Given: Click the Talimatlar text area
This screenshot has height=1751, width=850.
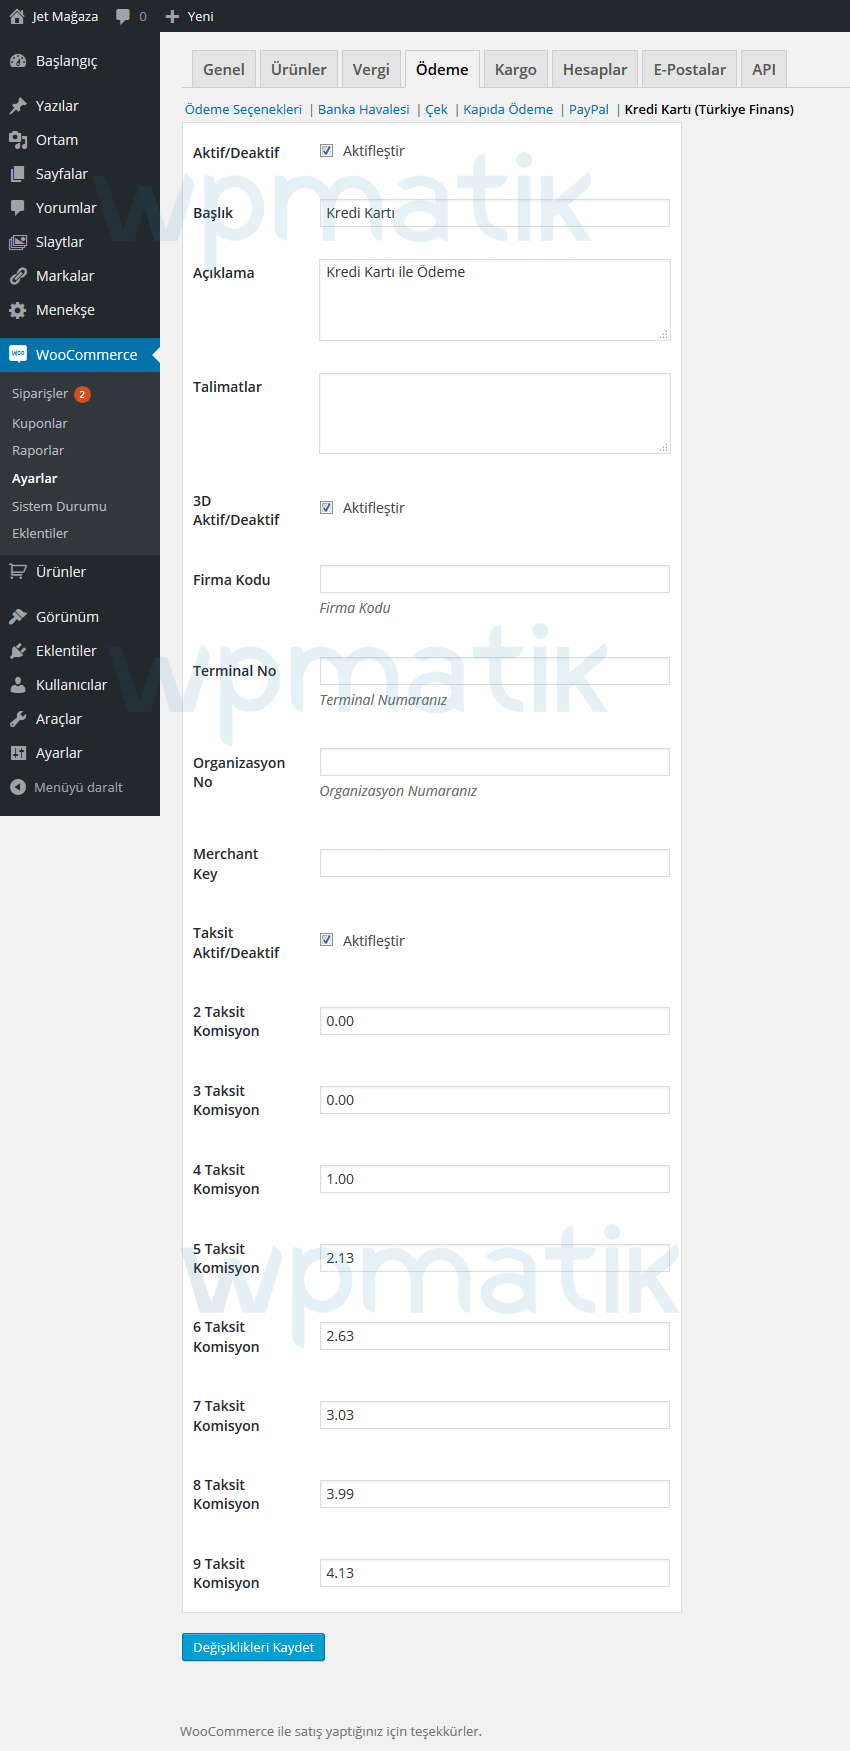Looking at the screenshot, I should (495, 414).
